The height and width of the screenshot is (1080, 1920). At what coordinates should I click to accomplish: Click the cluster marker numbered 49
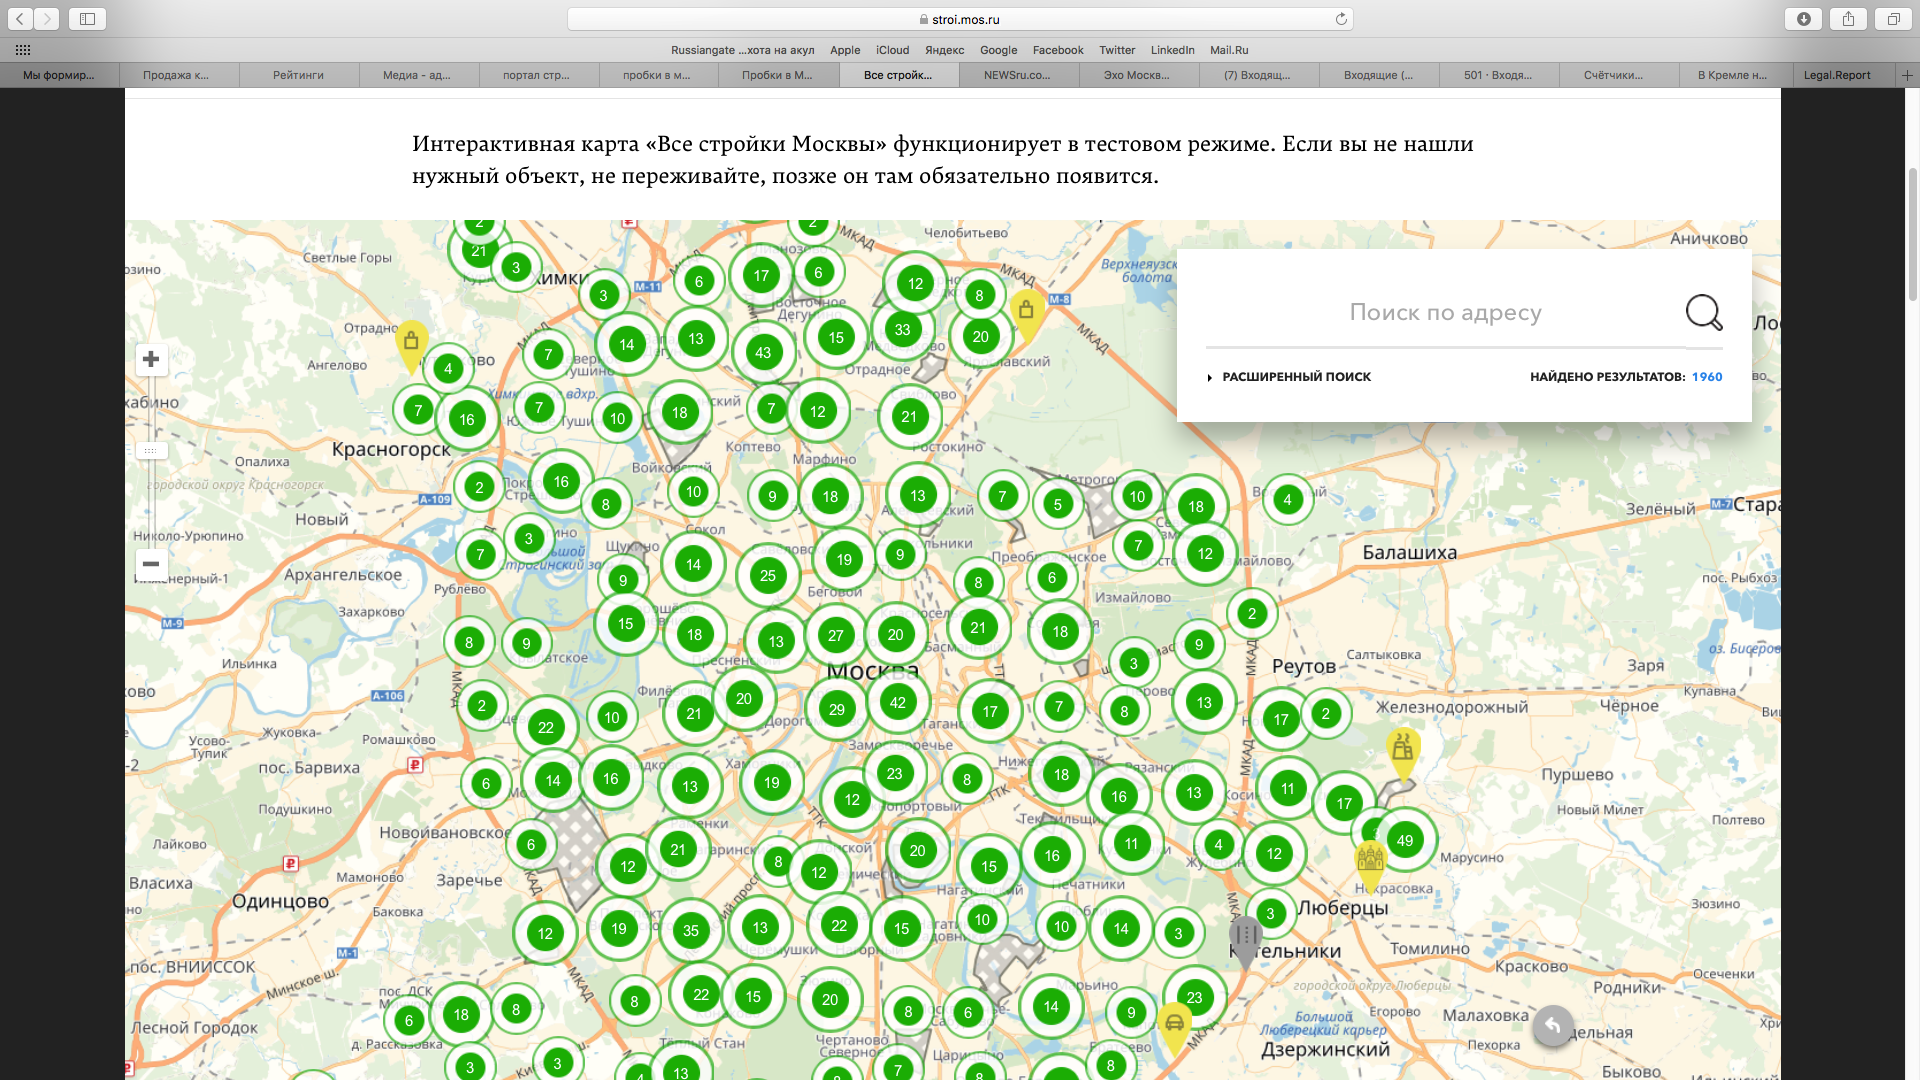(x=1405, y=840)
